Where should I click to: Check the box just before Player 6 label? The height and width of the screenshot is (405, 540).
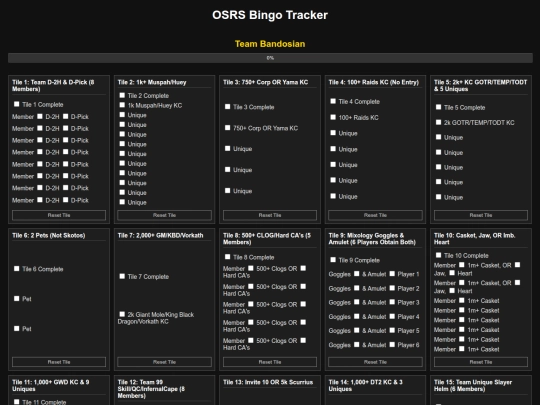(x=392, y=344)
